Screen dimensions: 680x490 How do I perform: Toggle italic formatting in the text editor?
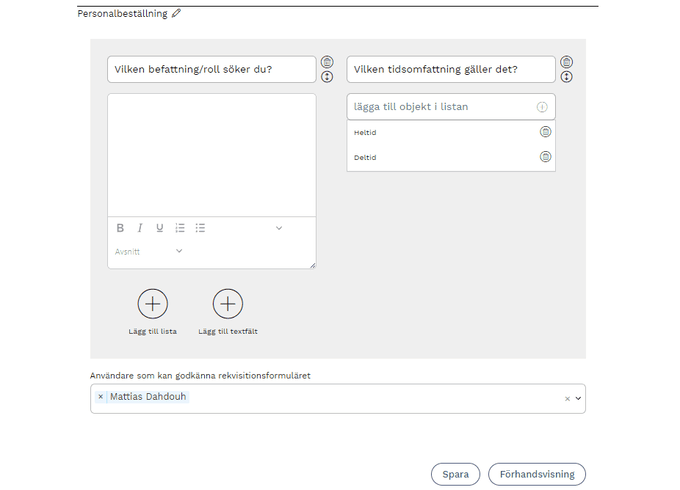(140, 228)
